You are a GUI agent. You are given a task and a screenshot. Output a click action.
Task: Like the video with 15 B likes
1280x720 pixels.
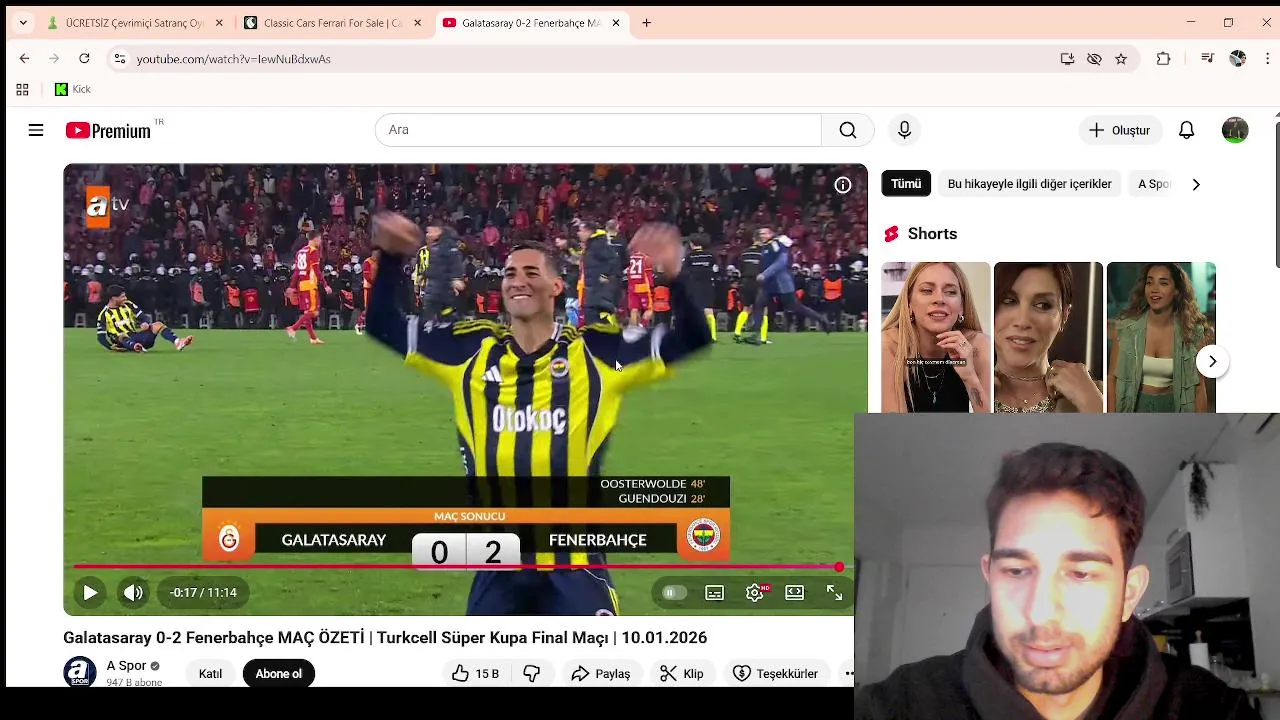(x=476, y=674)
